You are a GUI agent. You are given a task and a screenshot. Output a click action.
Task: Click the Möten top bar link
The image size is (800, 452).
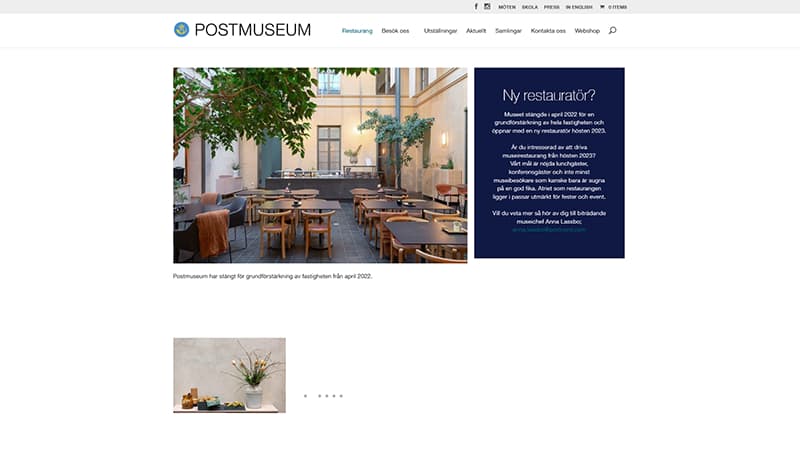click(507, 7)
